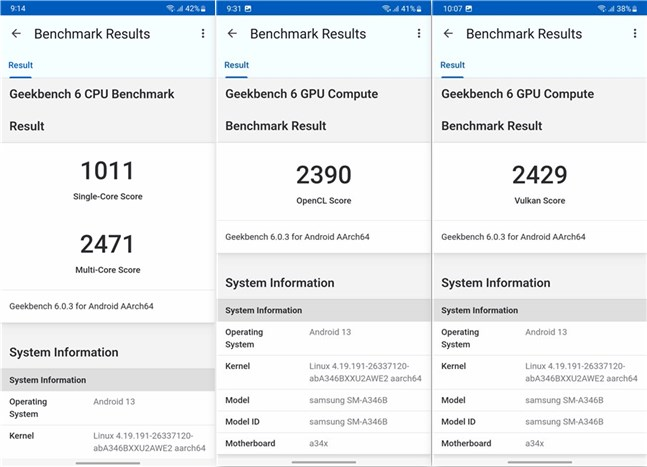Tap System Information subheader in CPU screen

[48, 380]
